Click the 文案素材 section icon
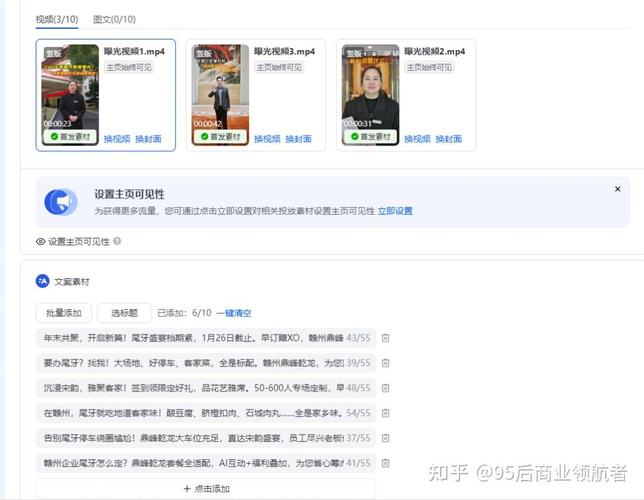Image resolution: width=644 pixels, height=500 pixels. pos(42,281)
